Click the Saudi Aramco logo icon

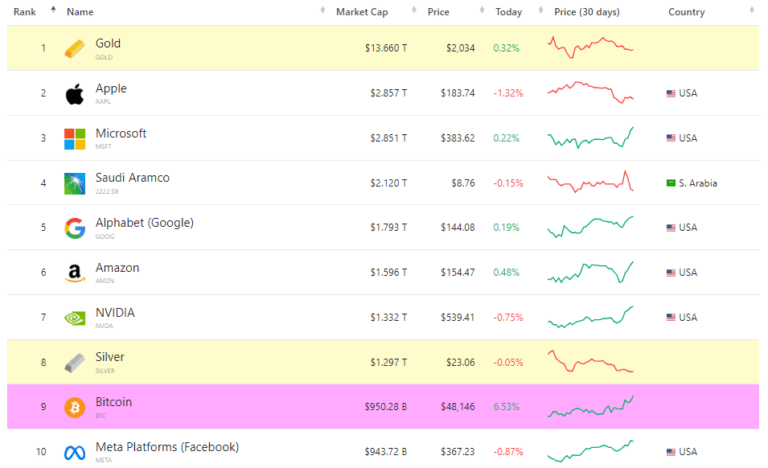pos(74,183)
